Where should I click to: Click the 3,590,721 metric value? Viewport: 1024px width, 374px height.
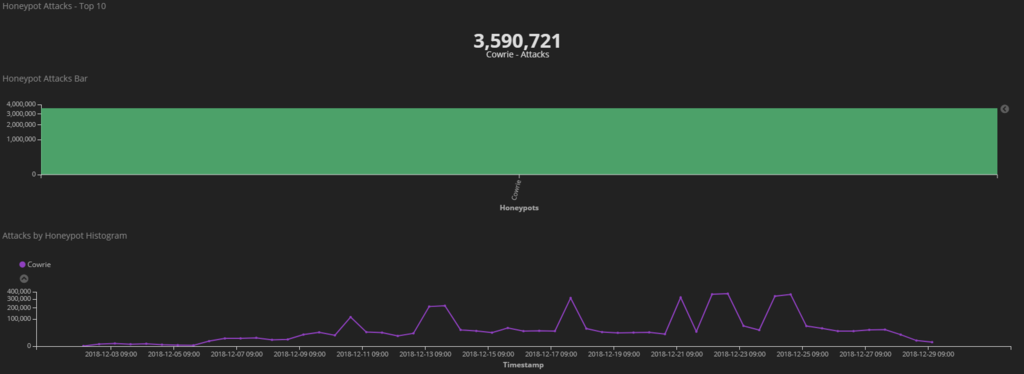pyautogui.click(x=517, y=41)
